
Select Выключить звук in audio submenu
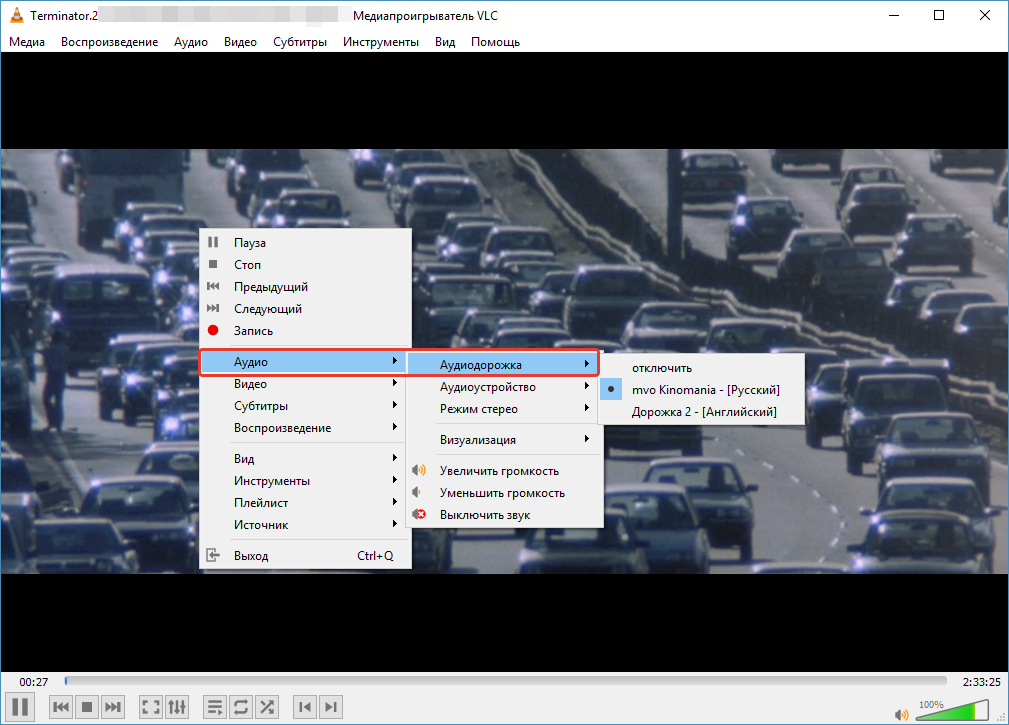pyautogui.click(x=485, y=515)
